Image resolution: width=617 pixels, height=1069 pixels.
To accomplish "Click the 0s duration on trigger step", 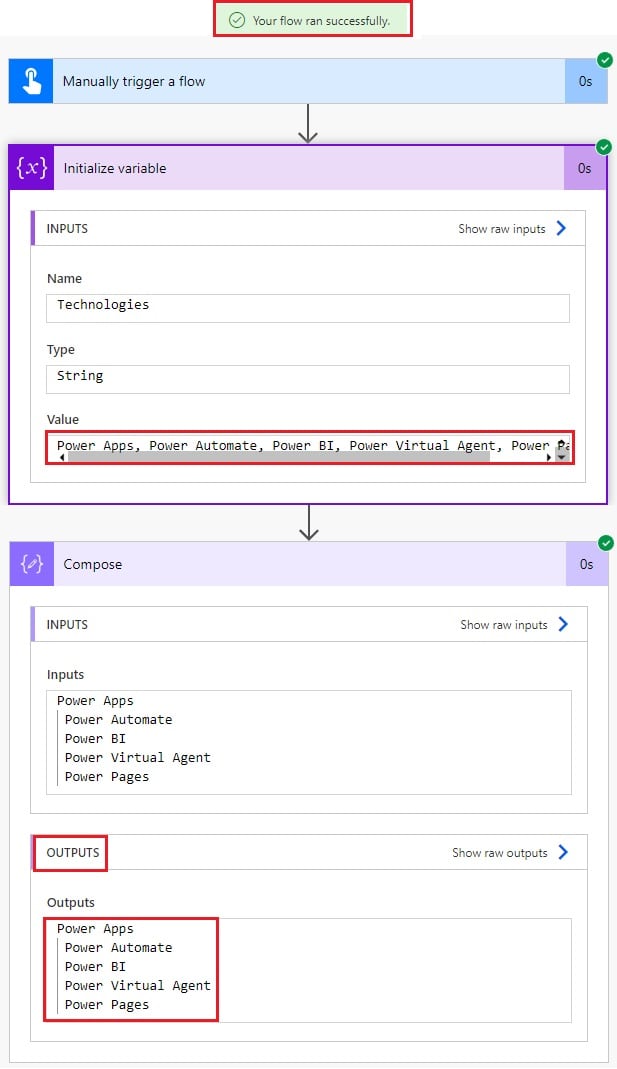I will pos(586,81).
